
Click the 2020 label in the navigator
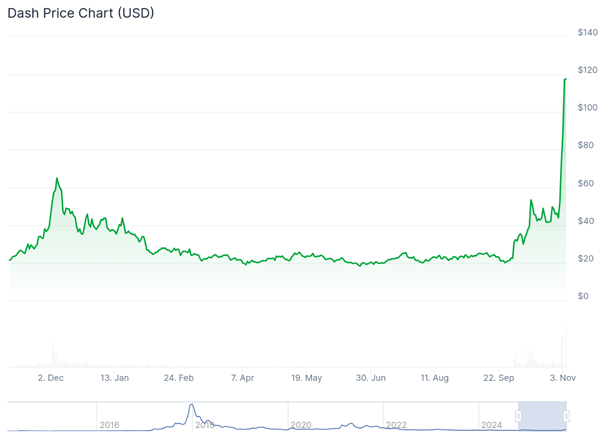pos(301,425)
